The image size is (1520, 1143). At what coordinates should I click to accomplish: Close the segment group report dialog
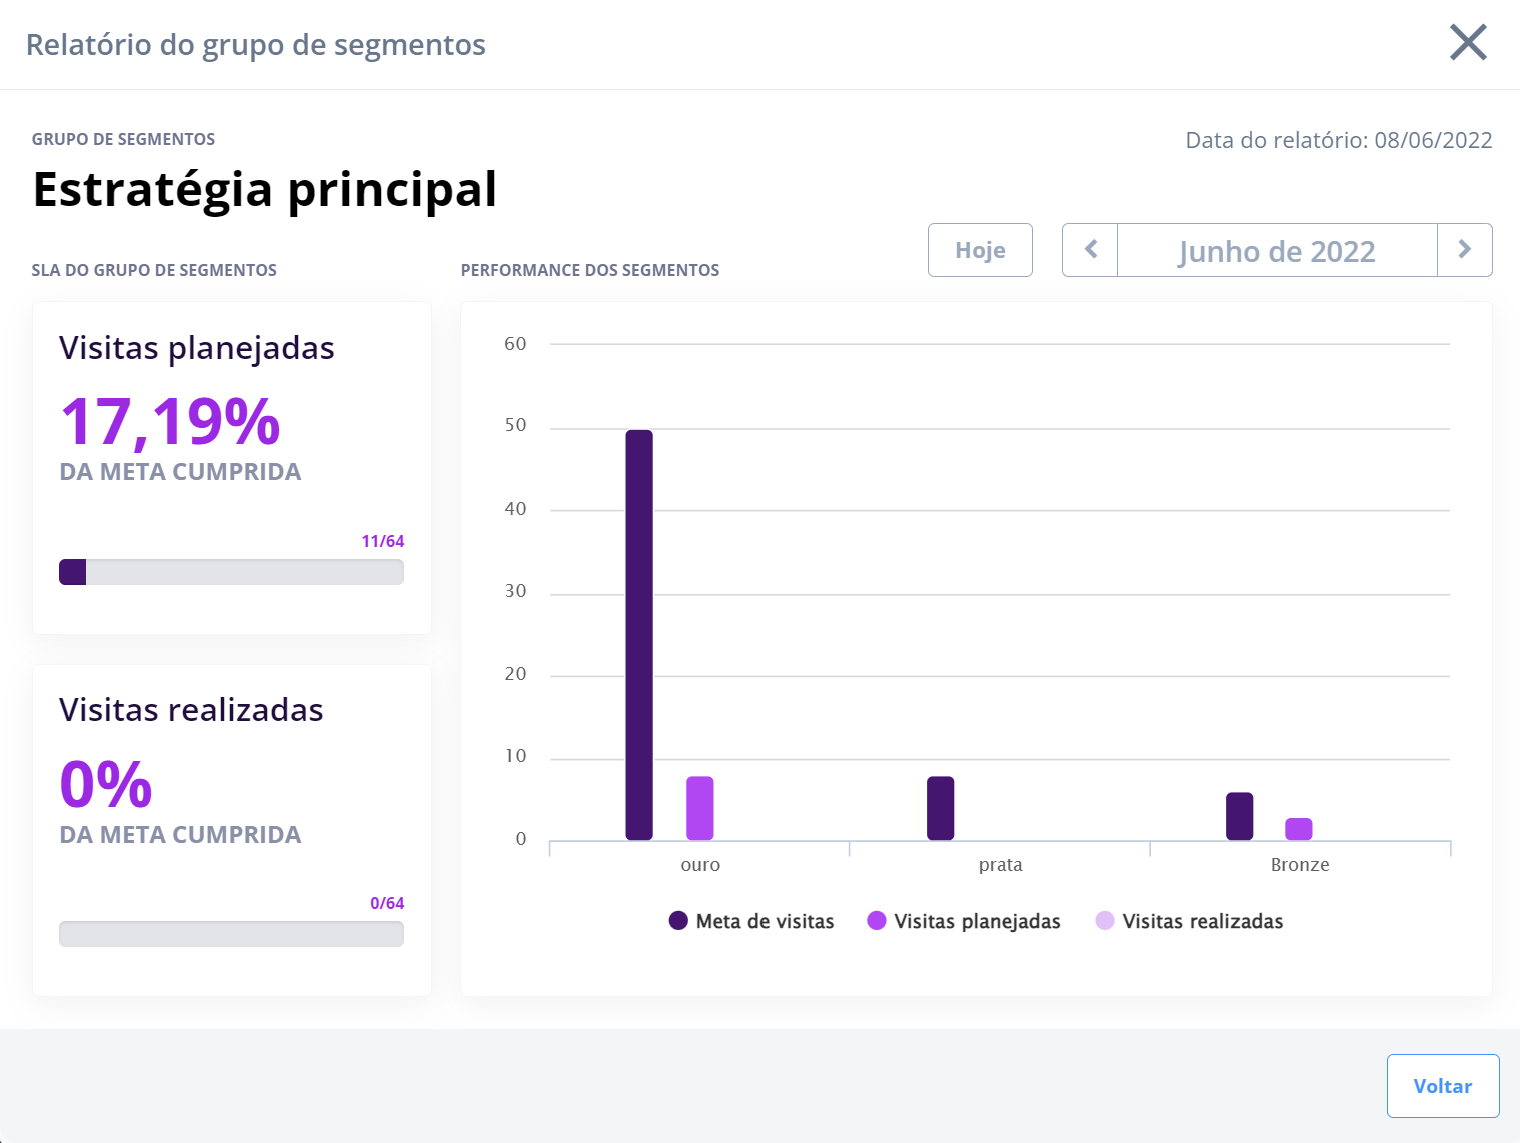point(1468,43)
